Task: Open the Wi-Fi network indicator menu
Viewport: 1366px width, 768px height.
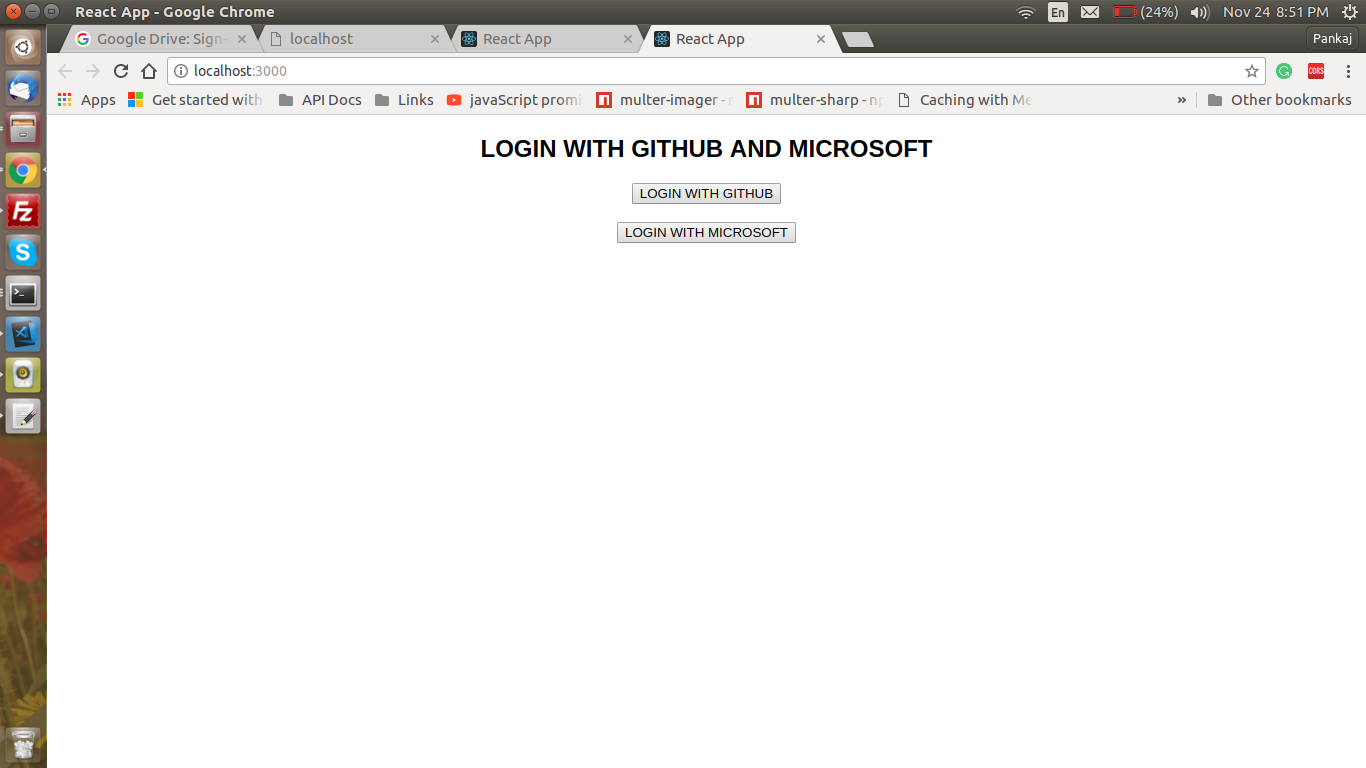Action: pyautogui.click(x=1026, y=12)
